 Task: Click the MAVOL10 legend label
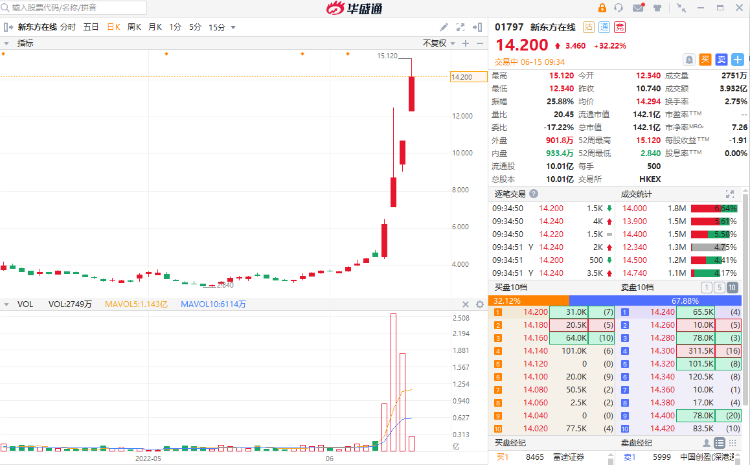(213, 304)
